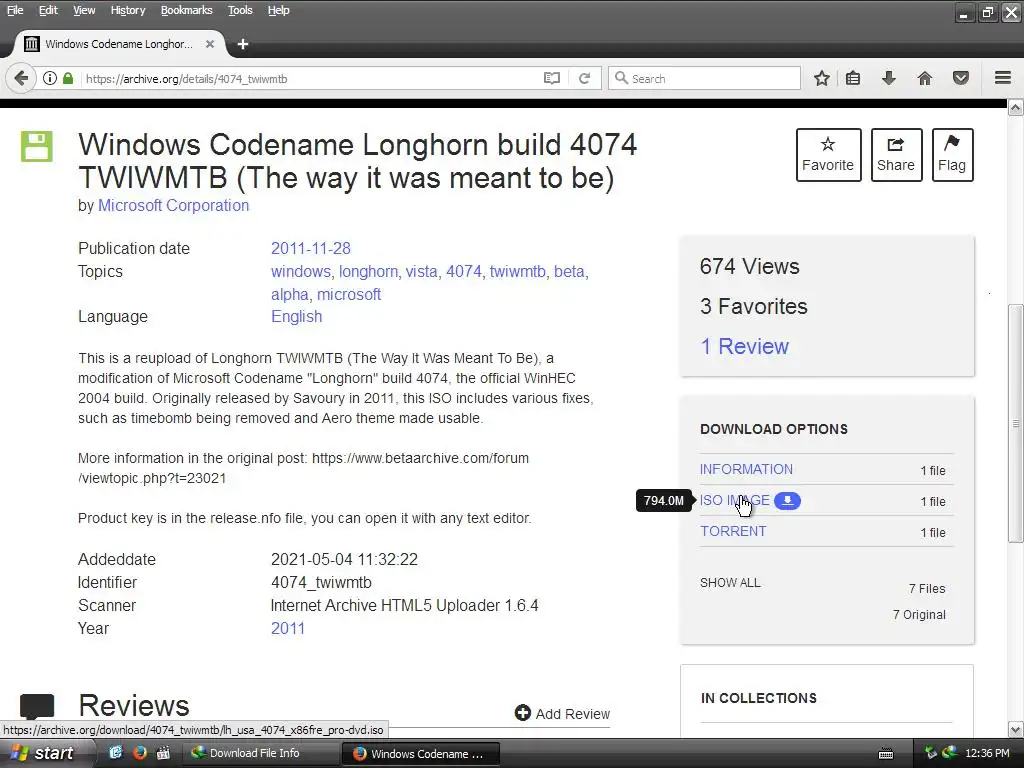Viewport: 1024px width, 768px height.
Task: Click the green padlock security icon
Action: click(x=68, y=78)
